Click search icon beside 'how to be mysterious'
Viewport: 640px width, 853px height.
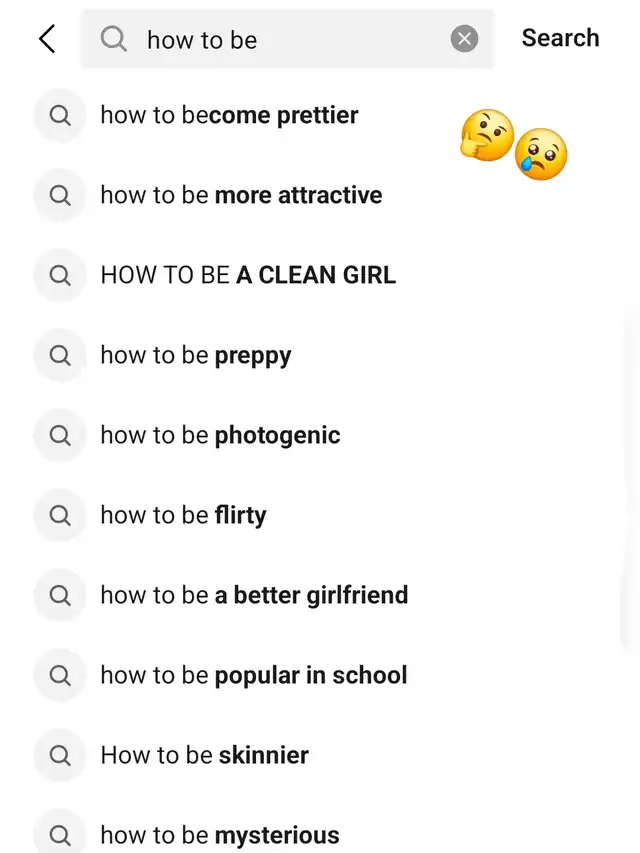click(x=60, y=835)
